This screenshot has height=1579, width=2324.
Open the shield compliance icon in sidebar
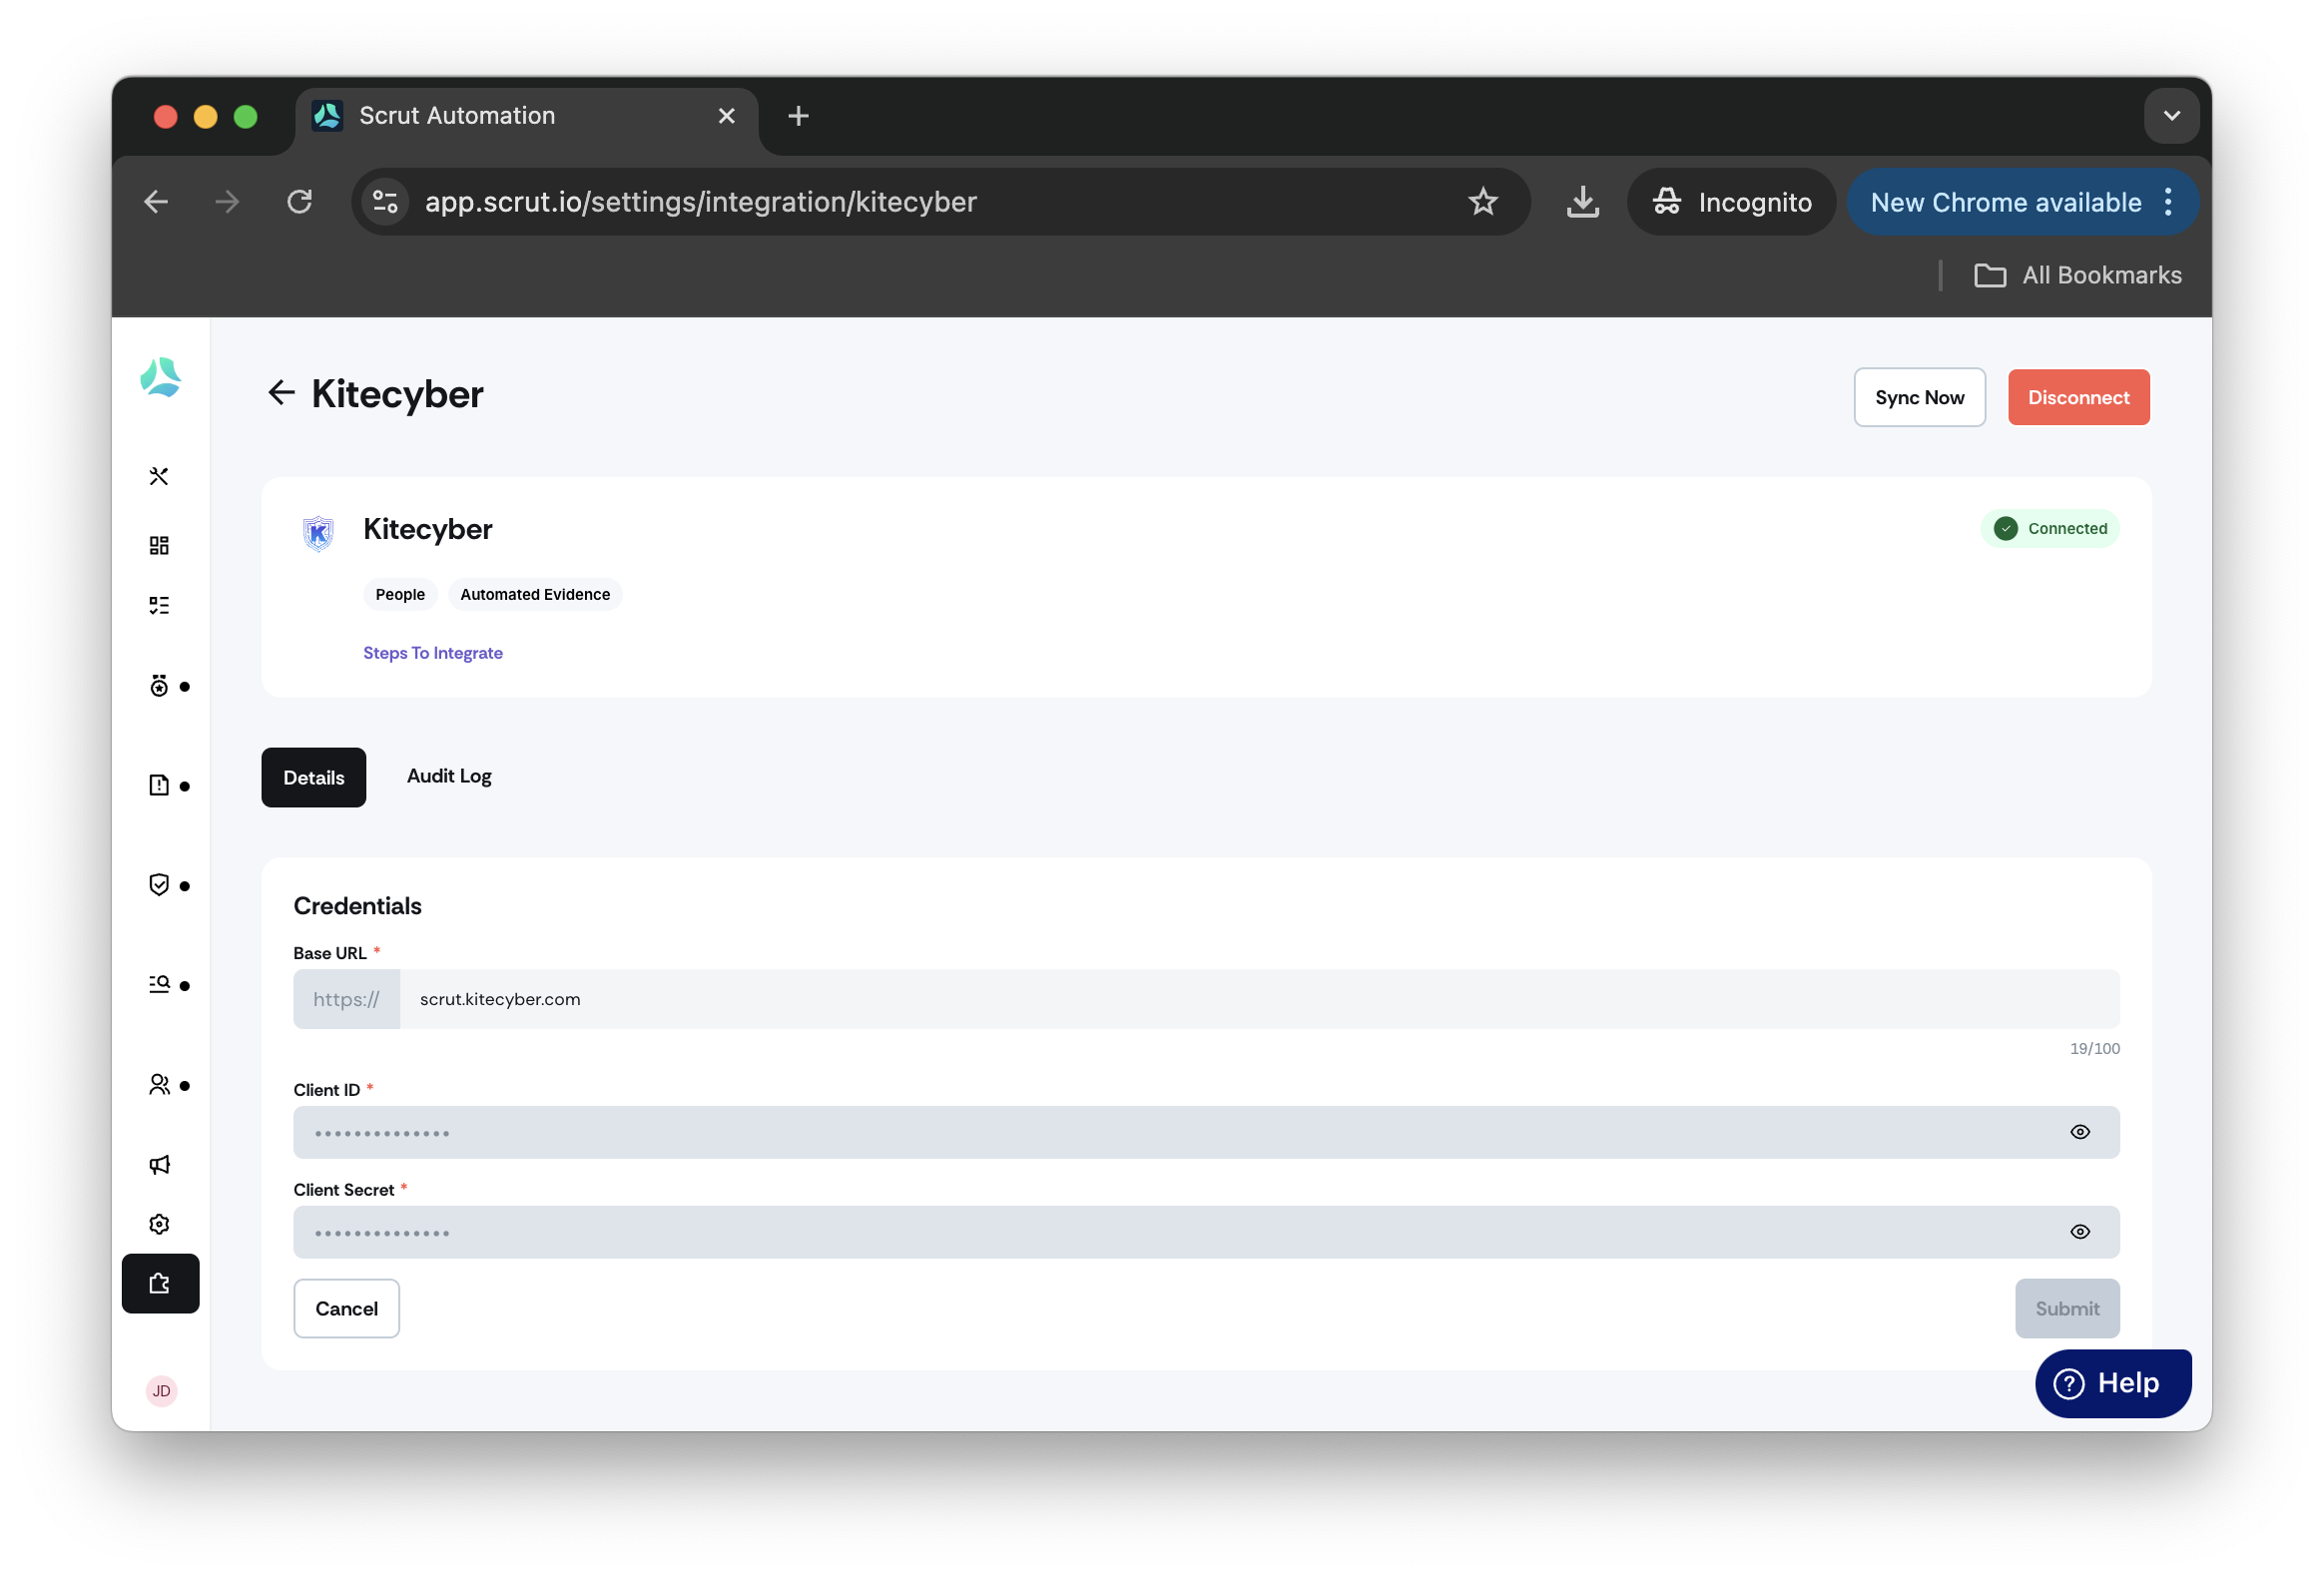159,885
